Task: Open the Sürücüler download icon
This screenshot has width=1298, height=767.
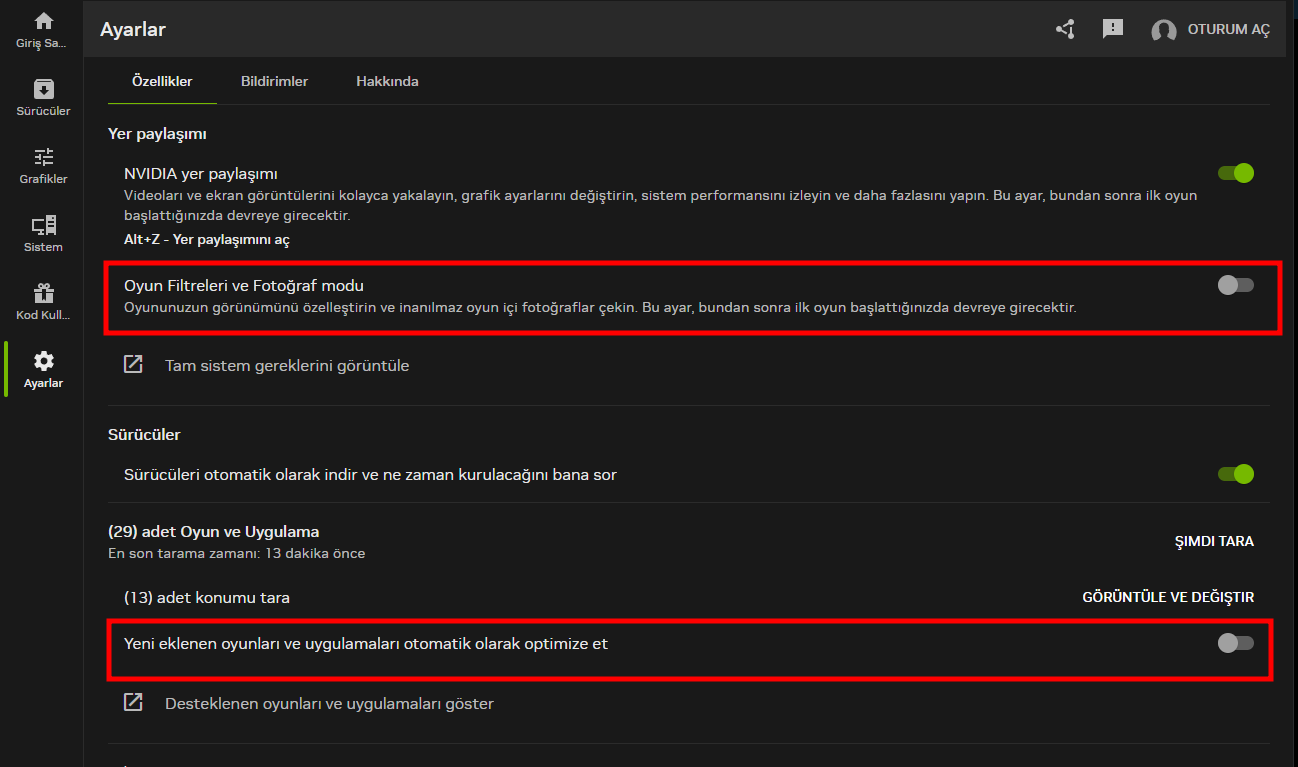Action: click(43, 89)
